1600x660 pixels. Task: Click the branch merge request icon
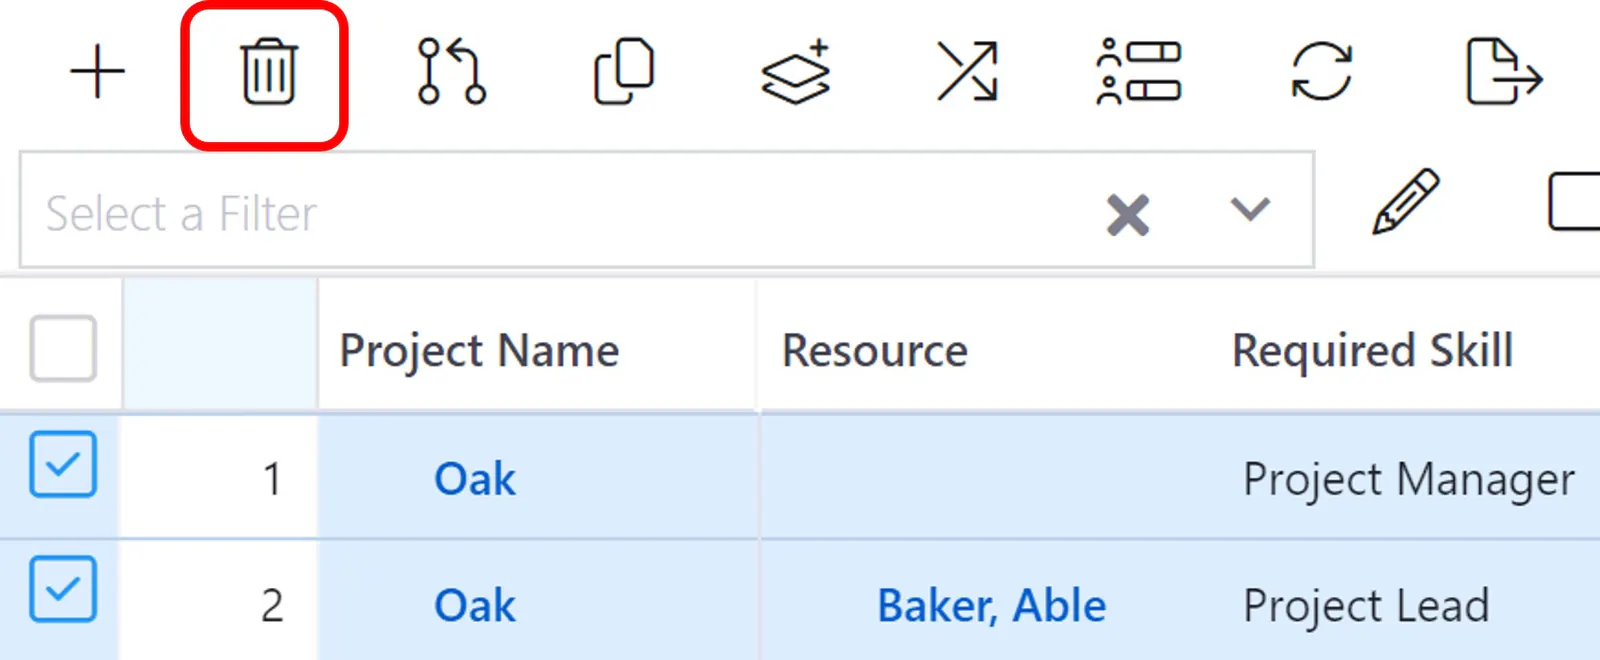(451, 71)
